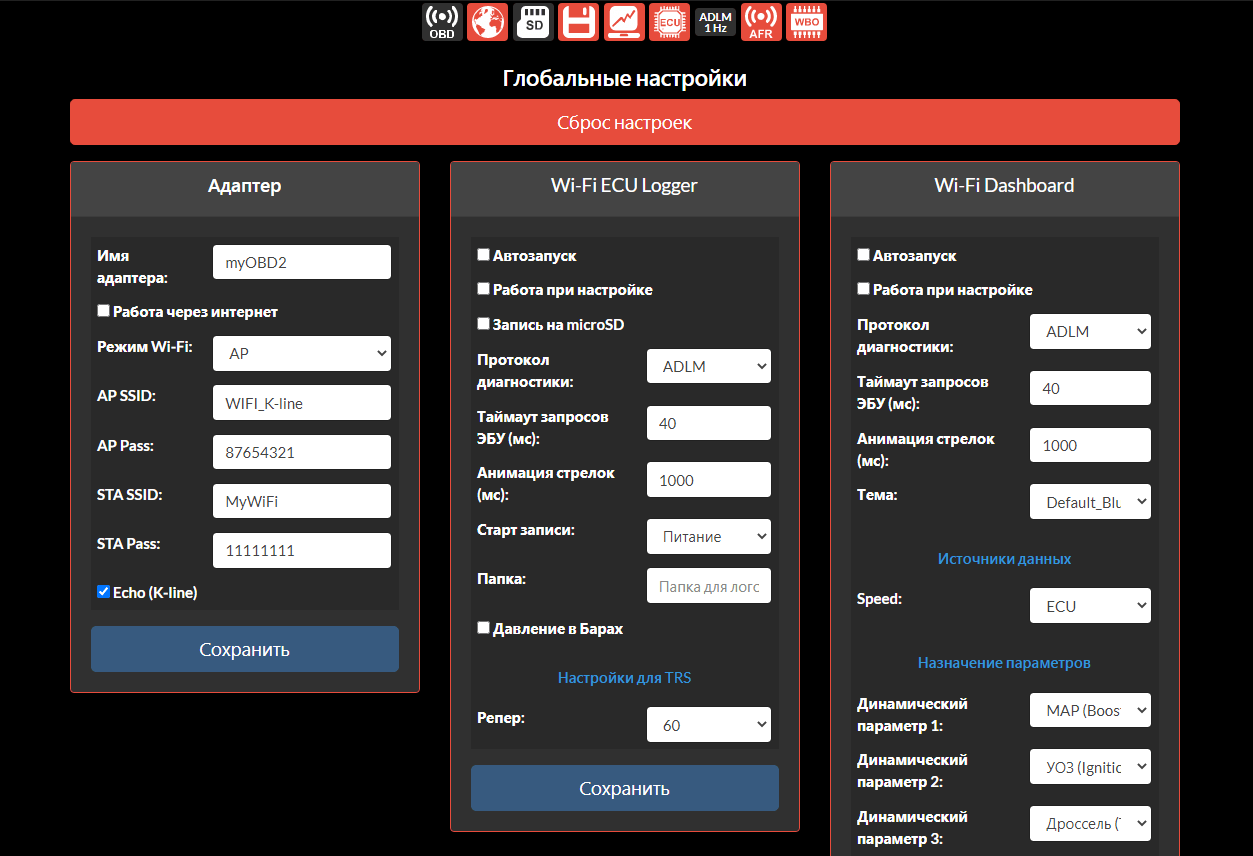Enable the 'Работа через интернет' checkbox

pyautogui.click(x=104, y=311)
